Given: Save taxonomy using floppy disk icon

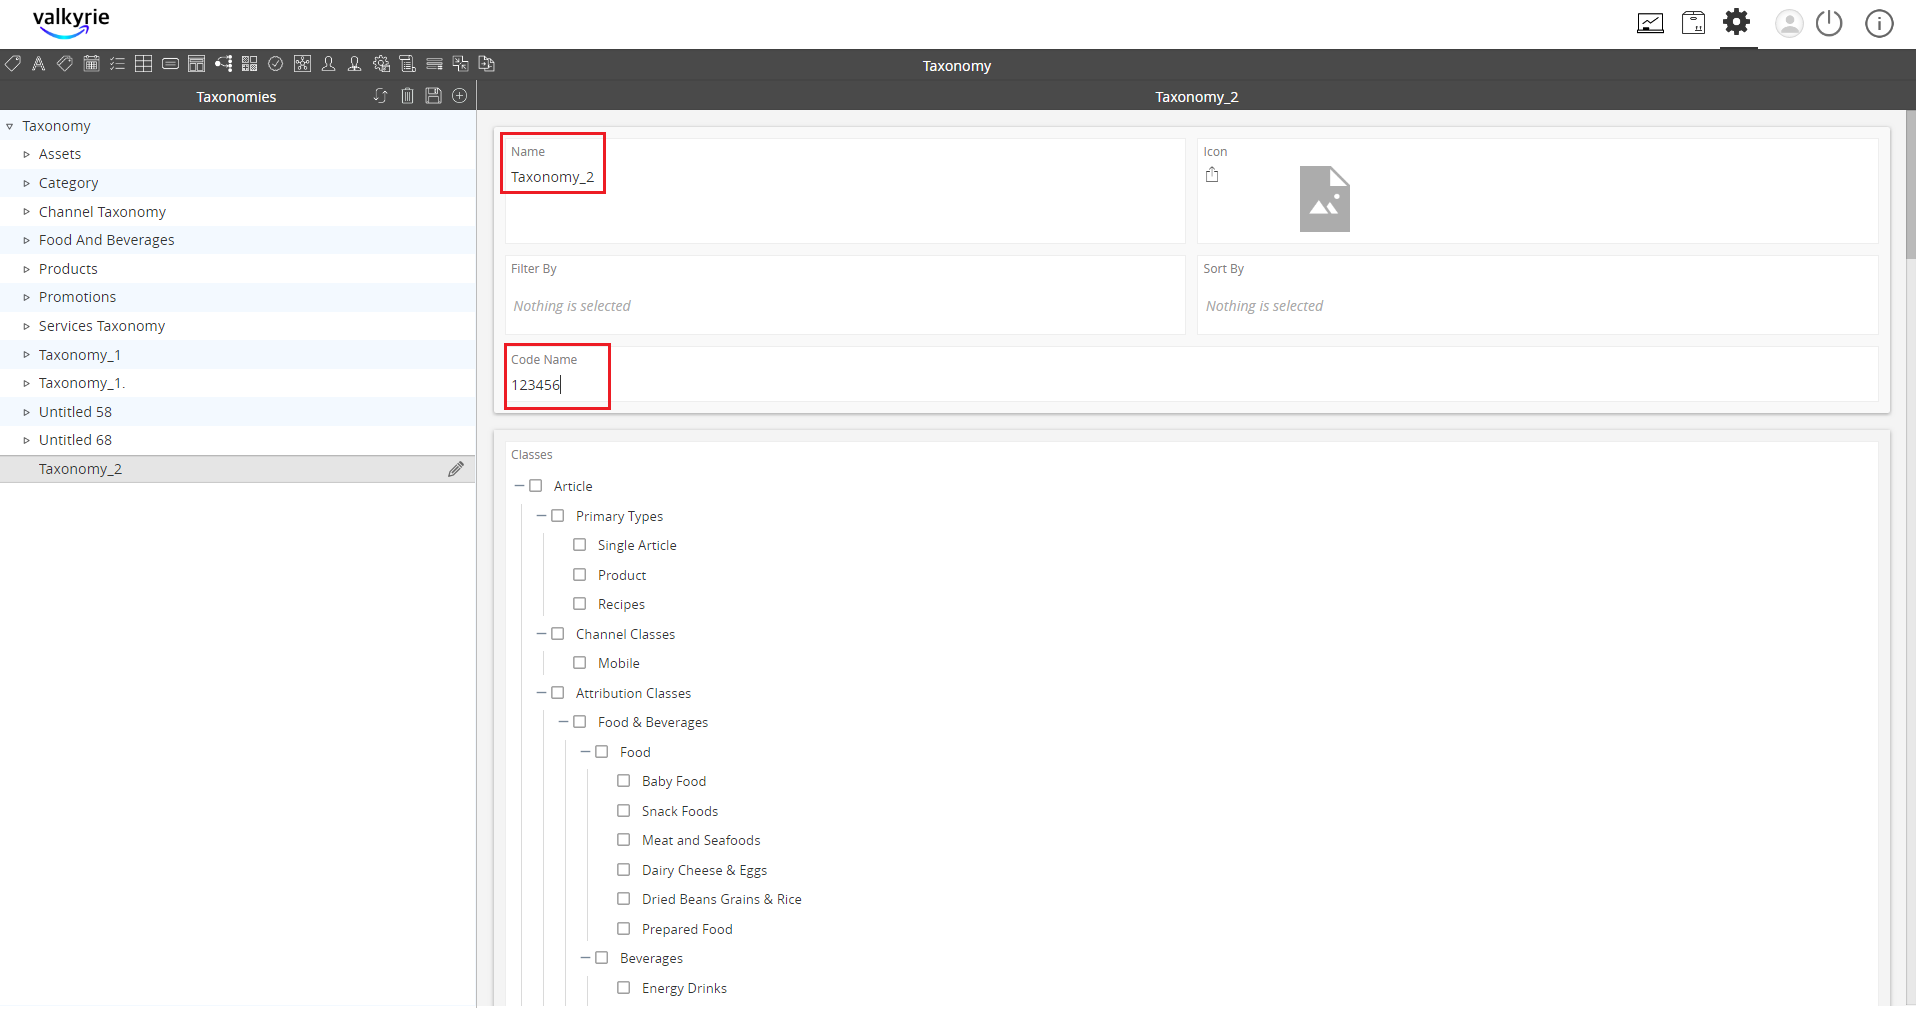Looking at the screenshot, I should (433, 96).
